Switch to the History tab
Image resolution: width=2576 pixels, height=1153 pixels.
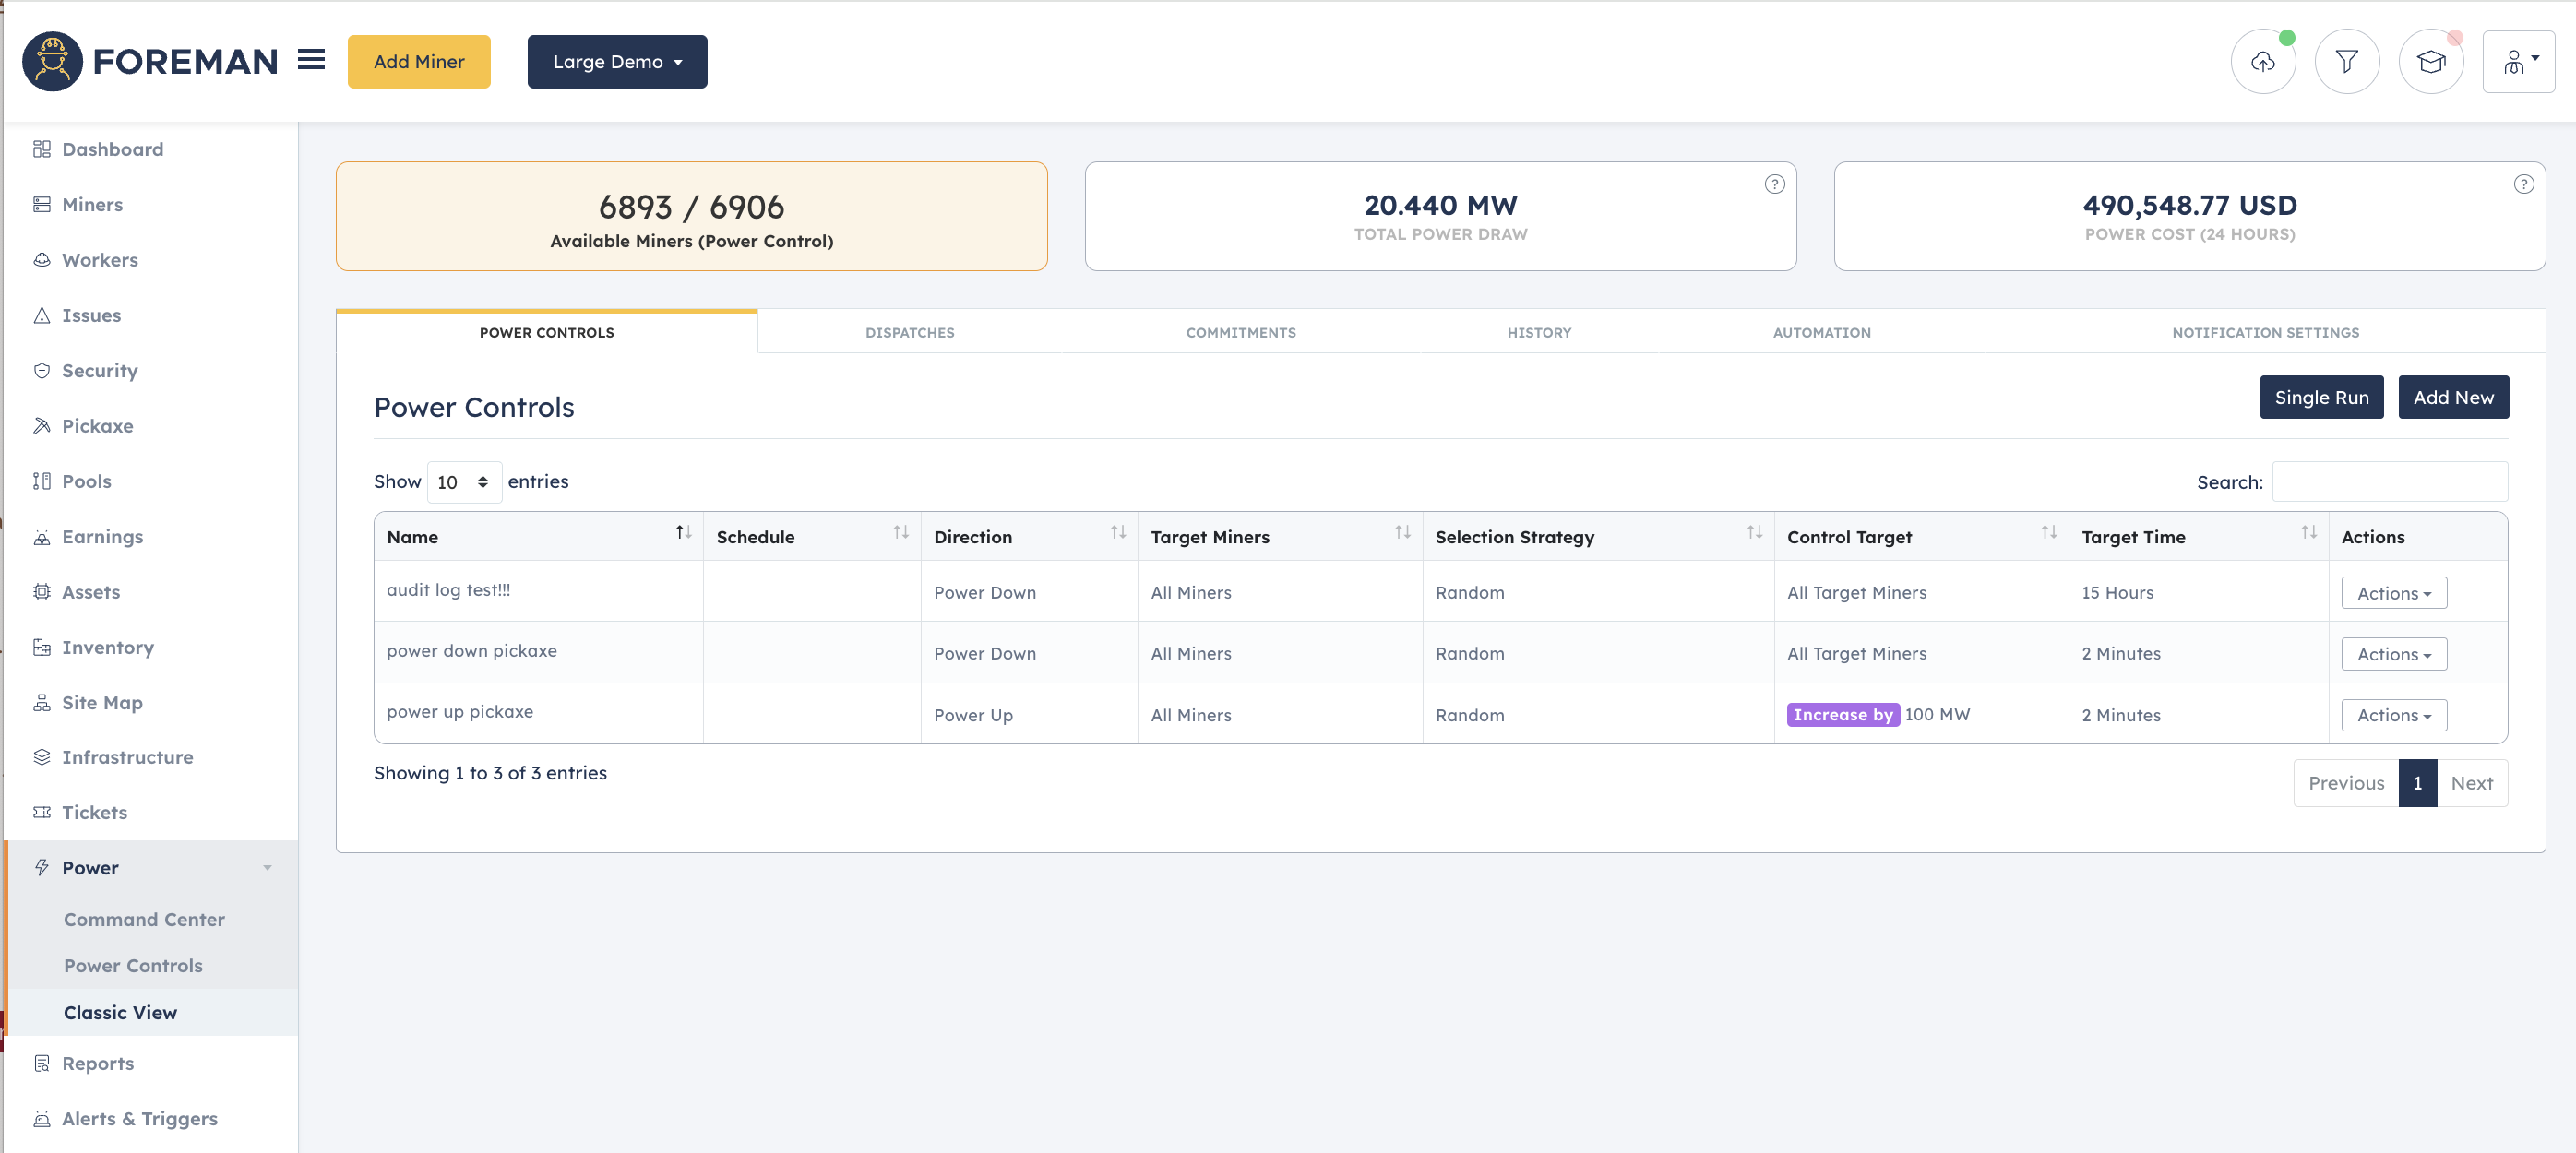tap(1539, 333)
